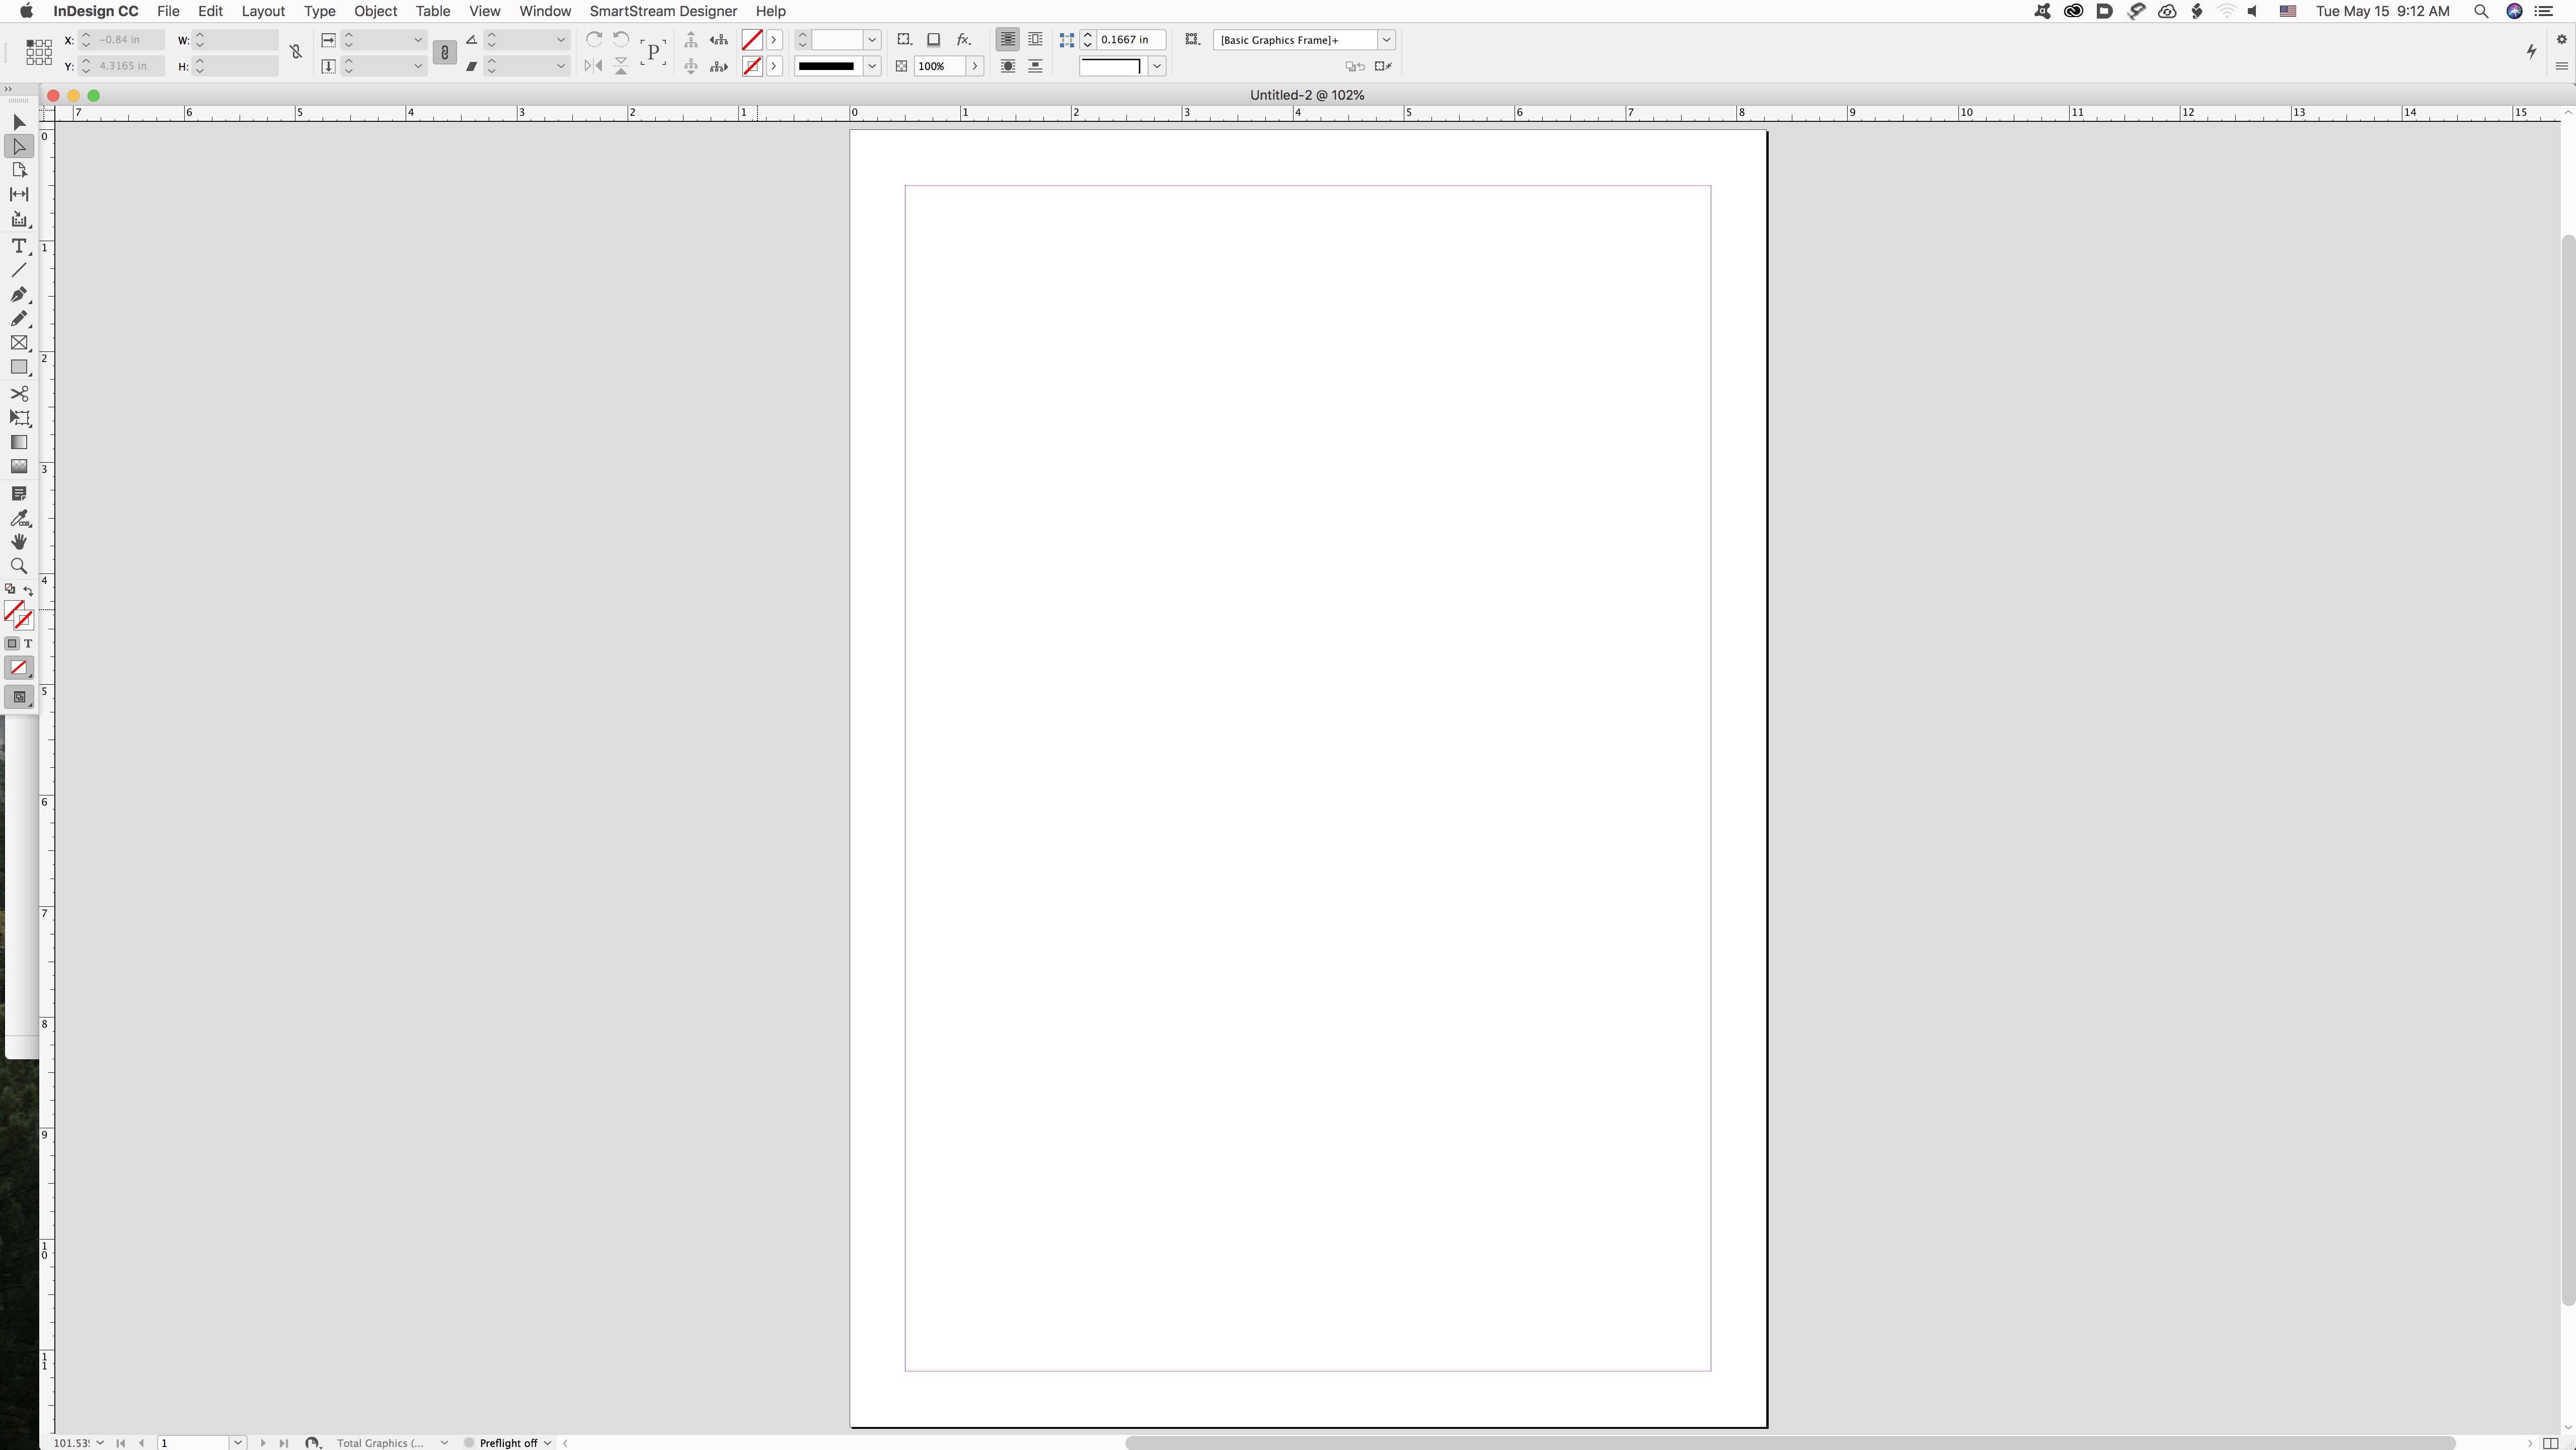Screen dimensions: 2576x1450
Task: Select the Zoom tool in toolbox
Action: point(18,566)
